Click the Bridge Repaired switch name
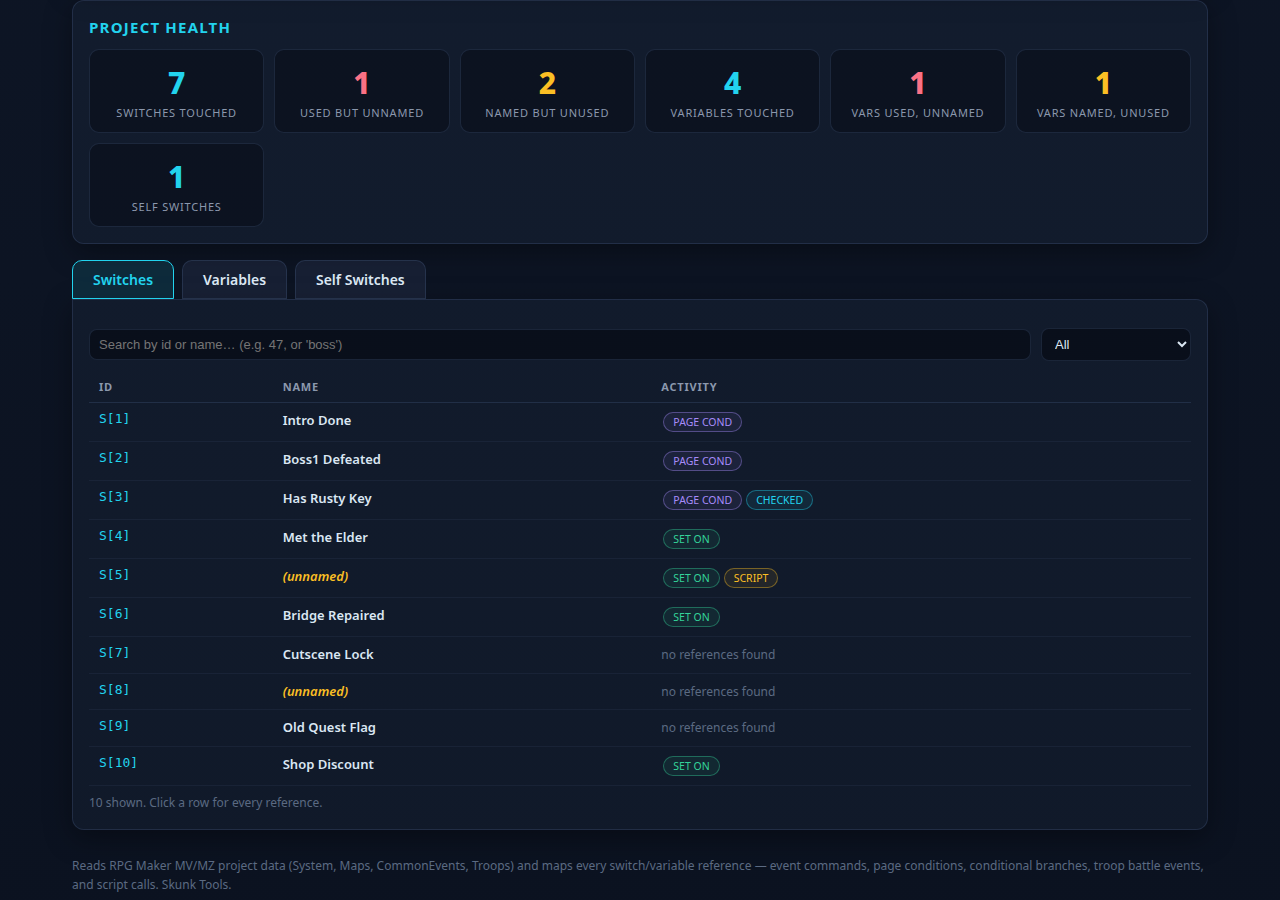Viewport: 1280px width, 900px height. (x=333, y=616)
